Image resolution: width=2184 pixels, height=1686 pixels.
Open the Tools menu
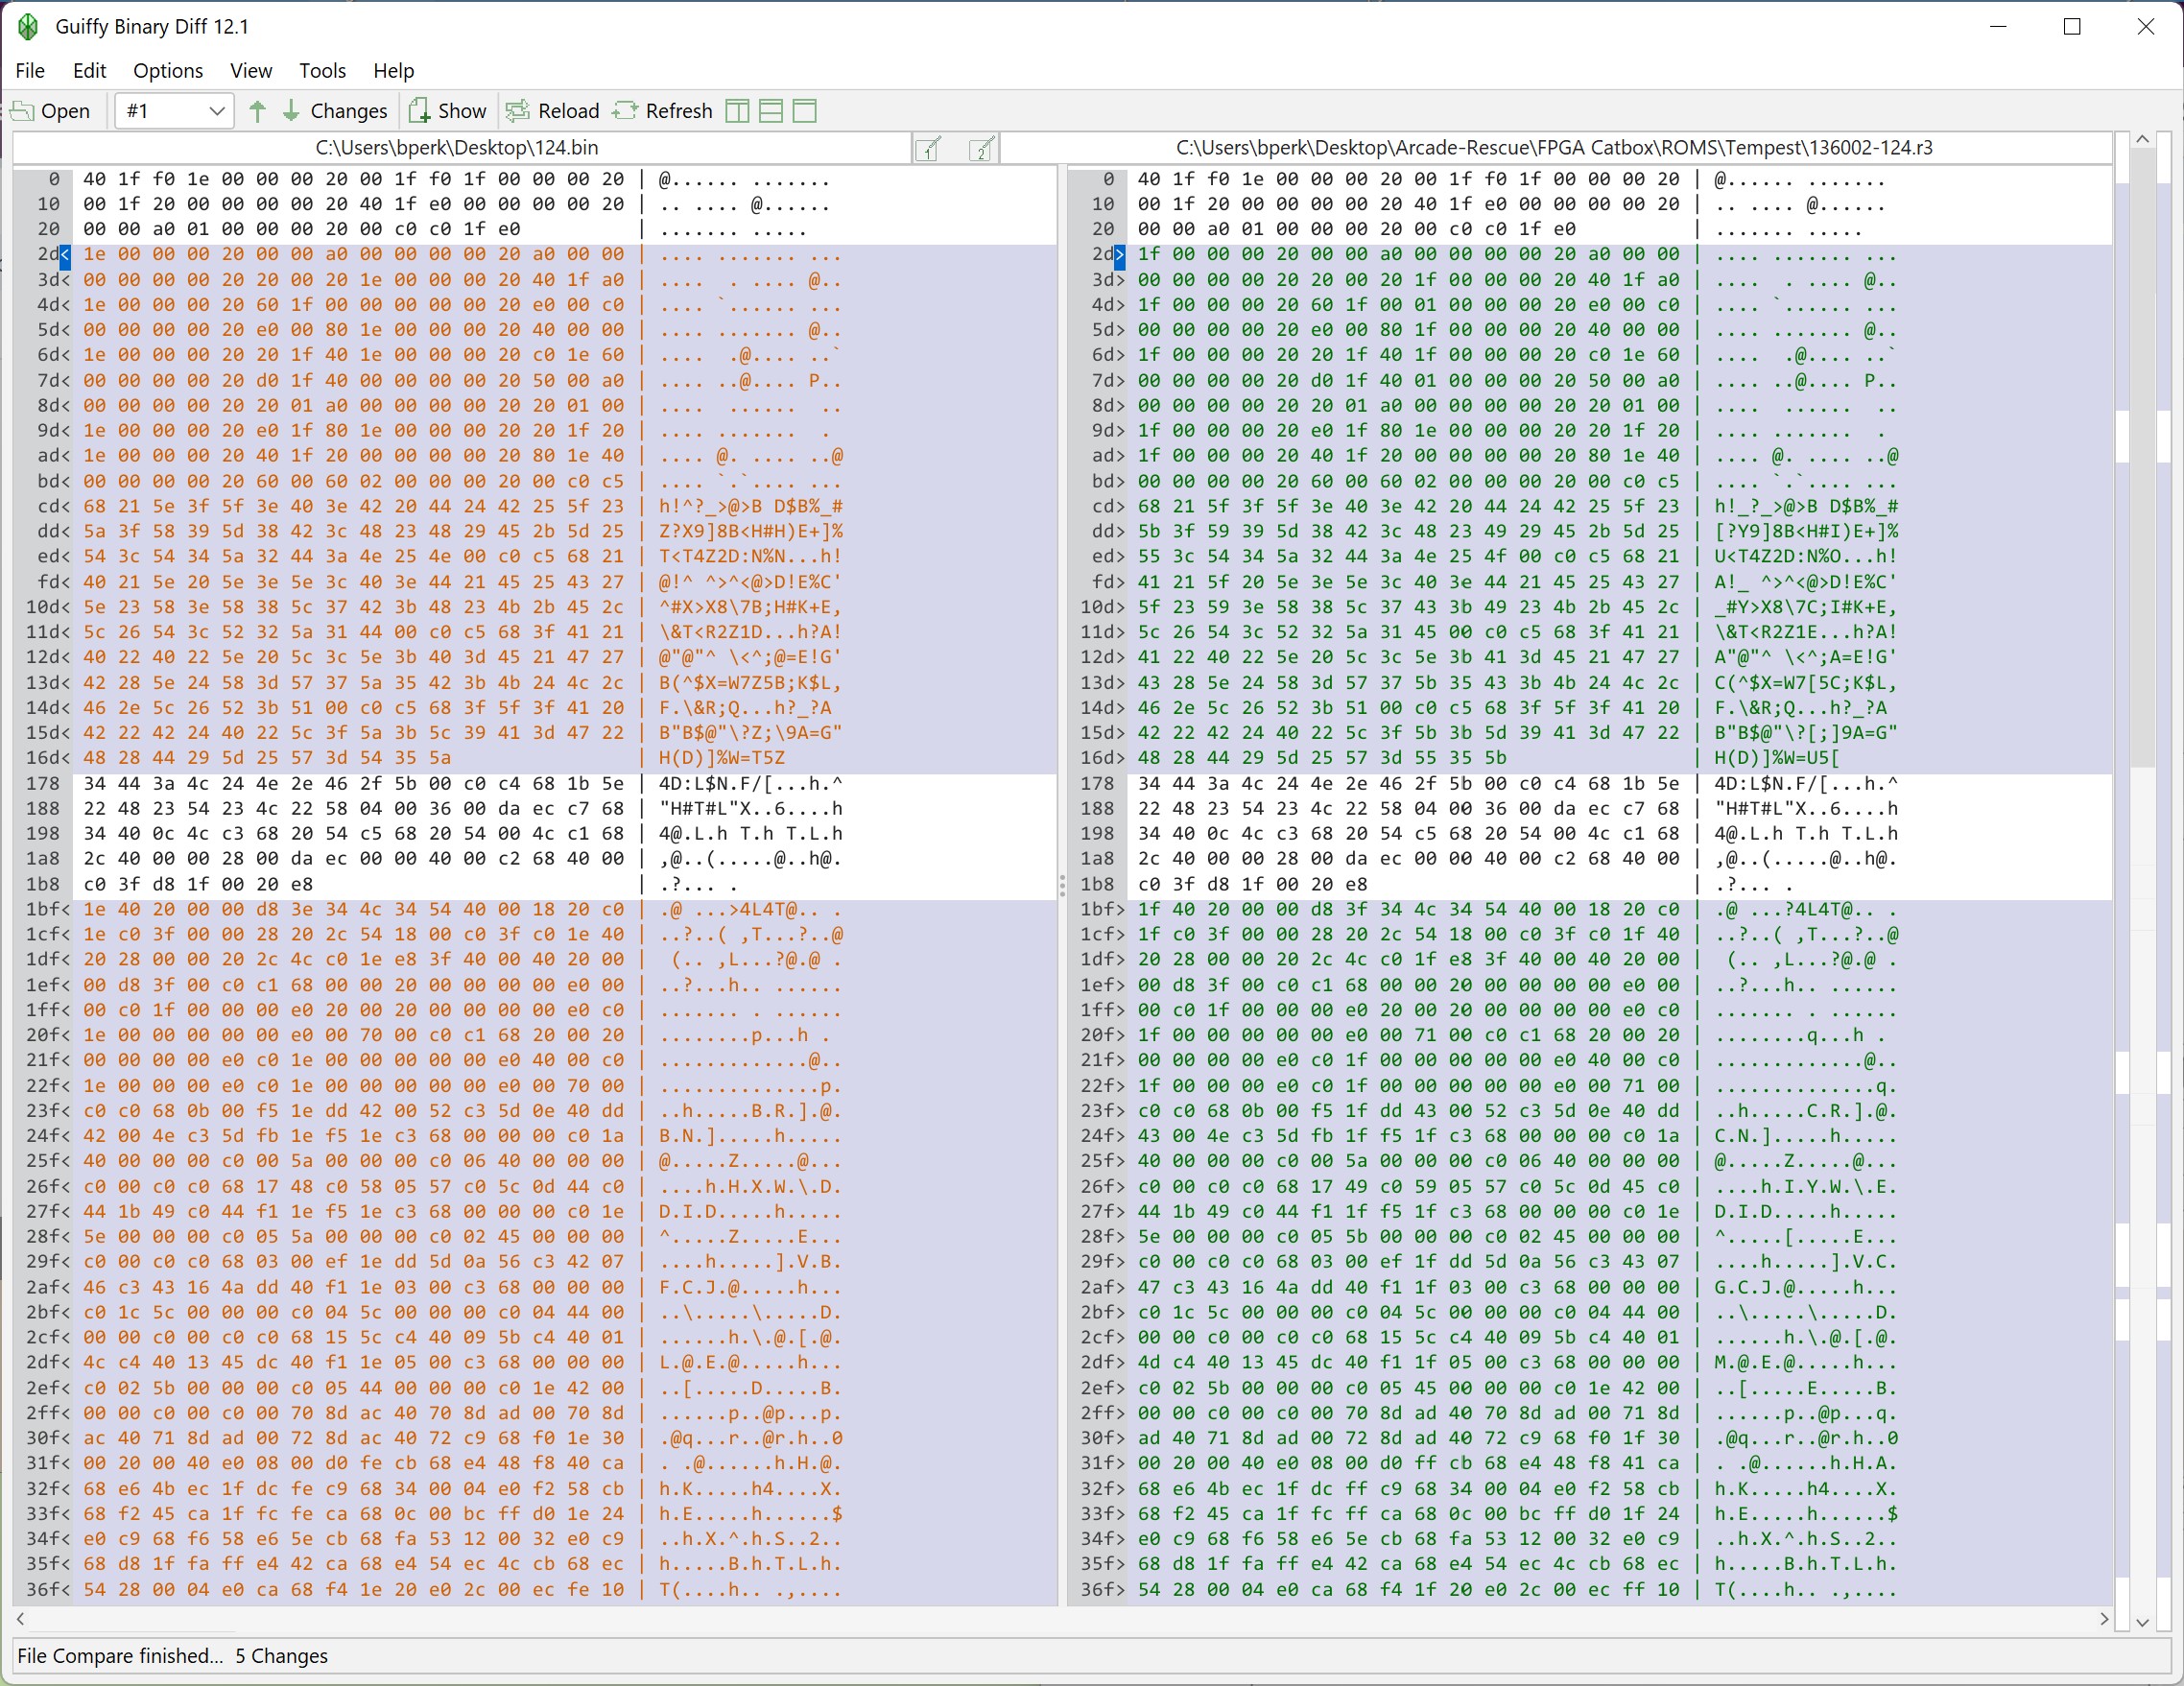tap(322, 70)
